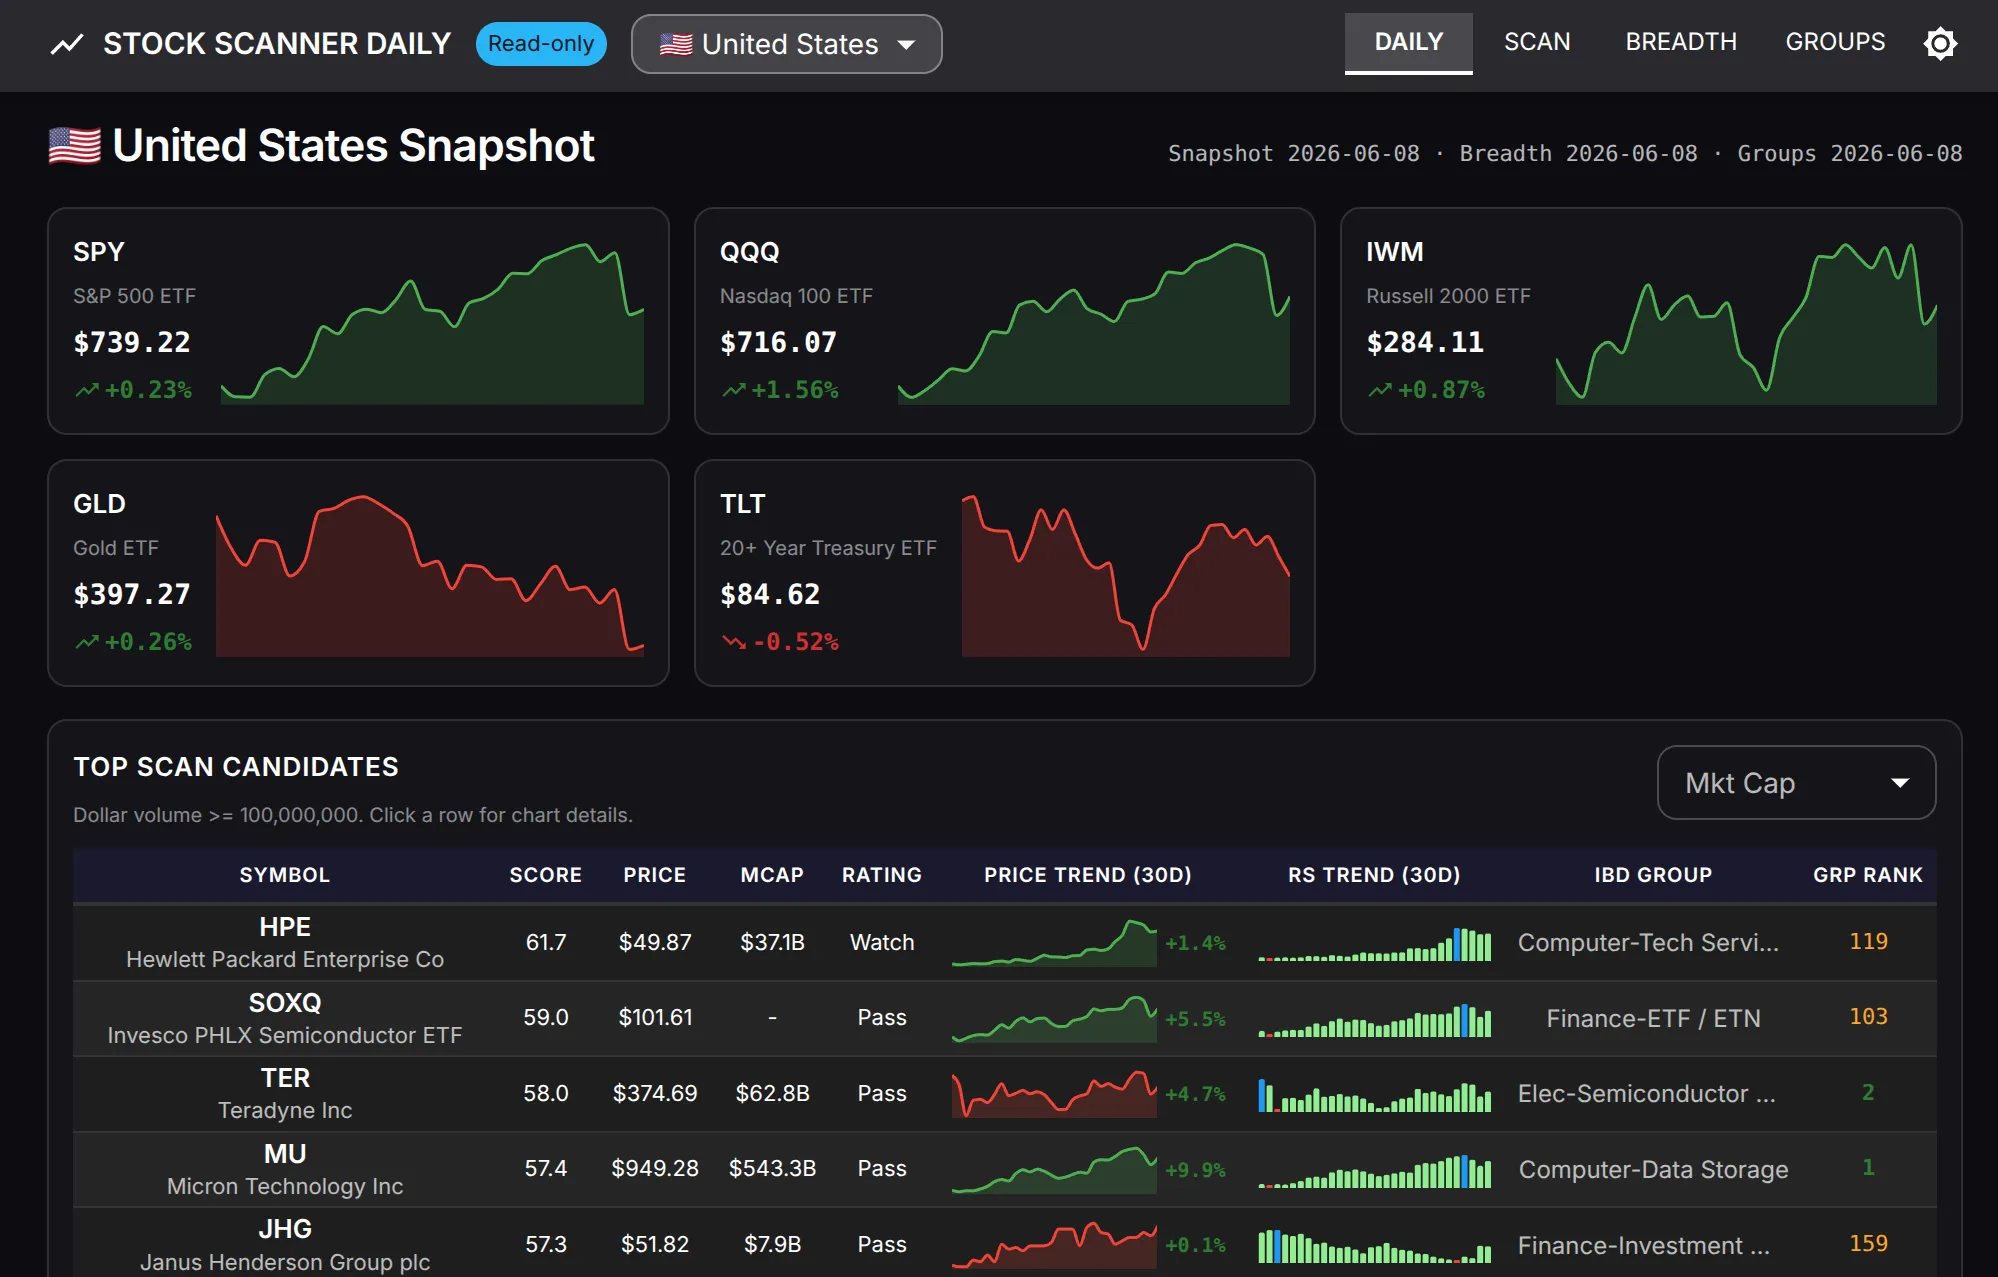Open the United States country dropdown
The image size is (1998, 1277).
pos(787,44)
